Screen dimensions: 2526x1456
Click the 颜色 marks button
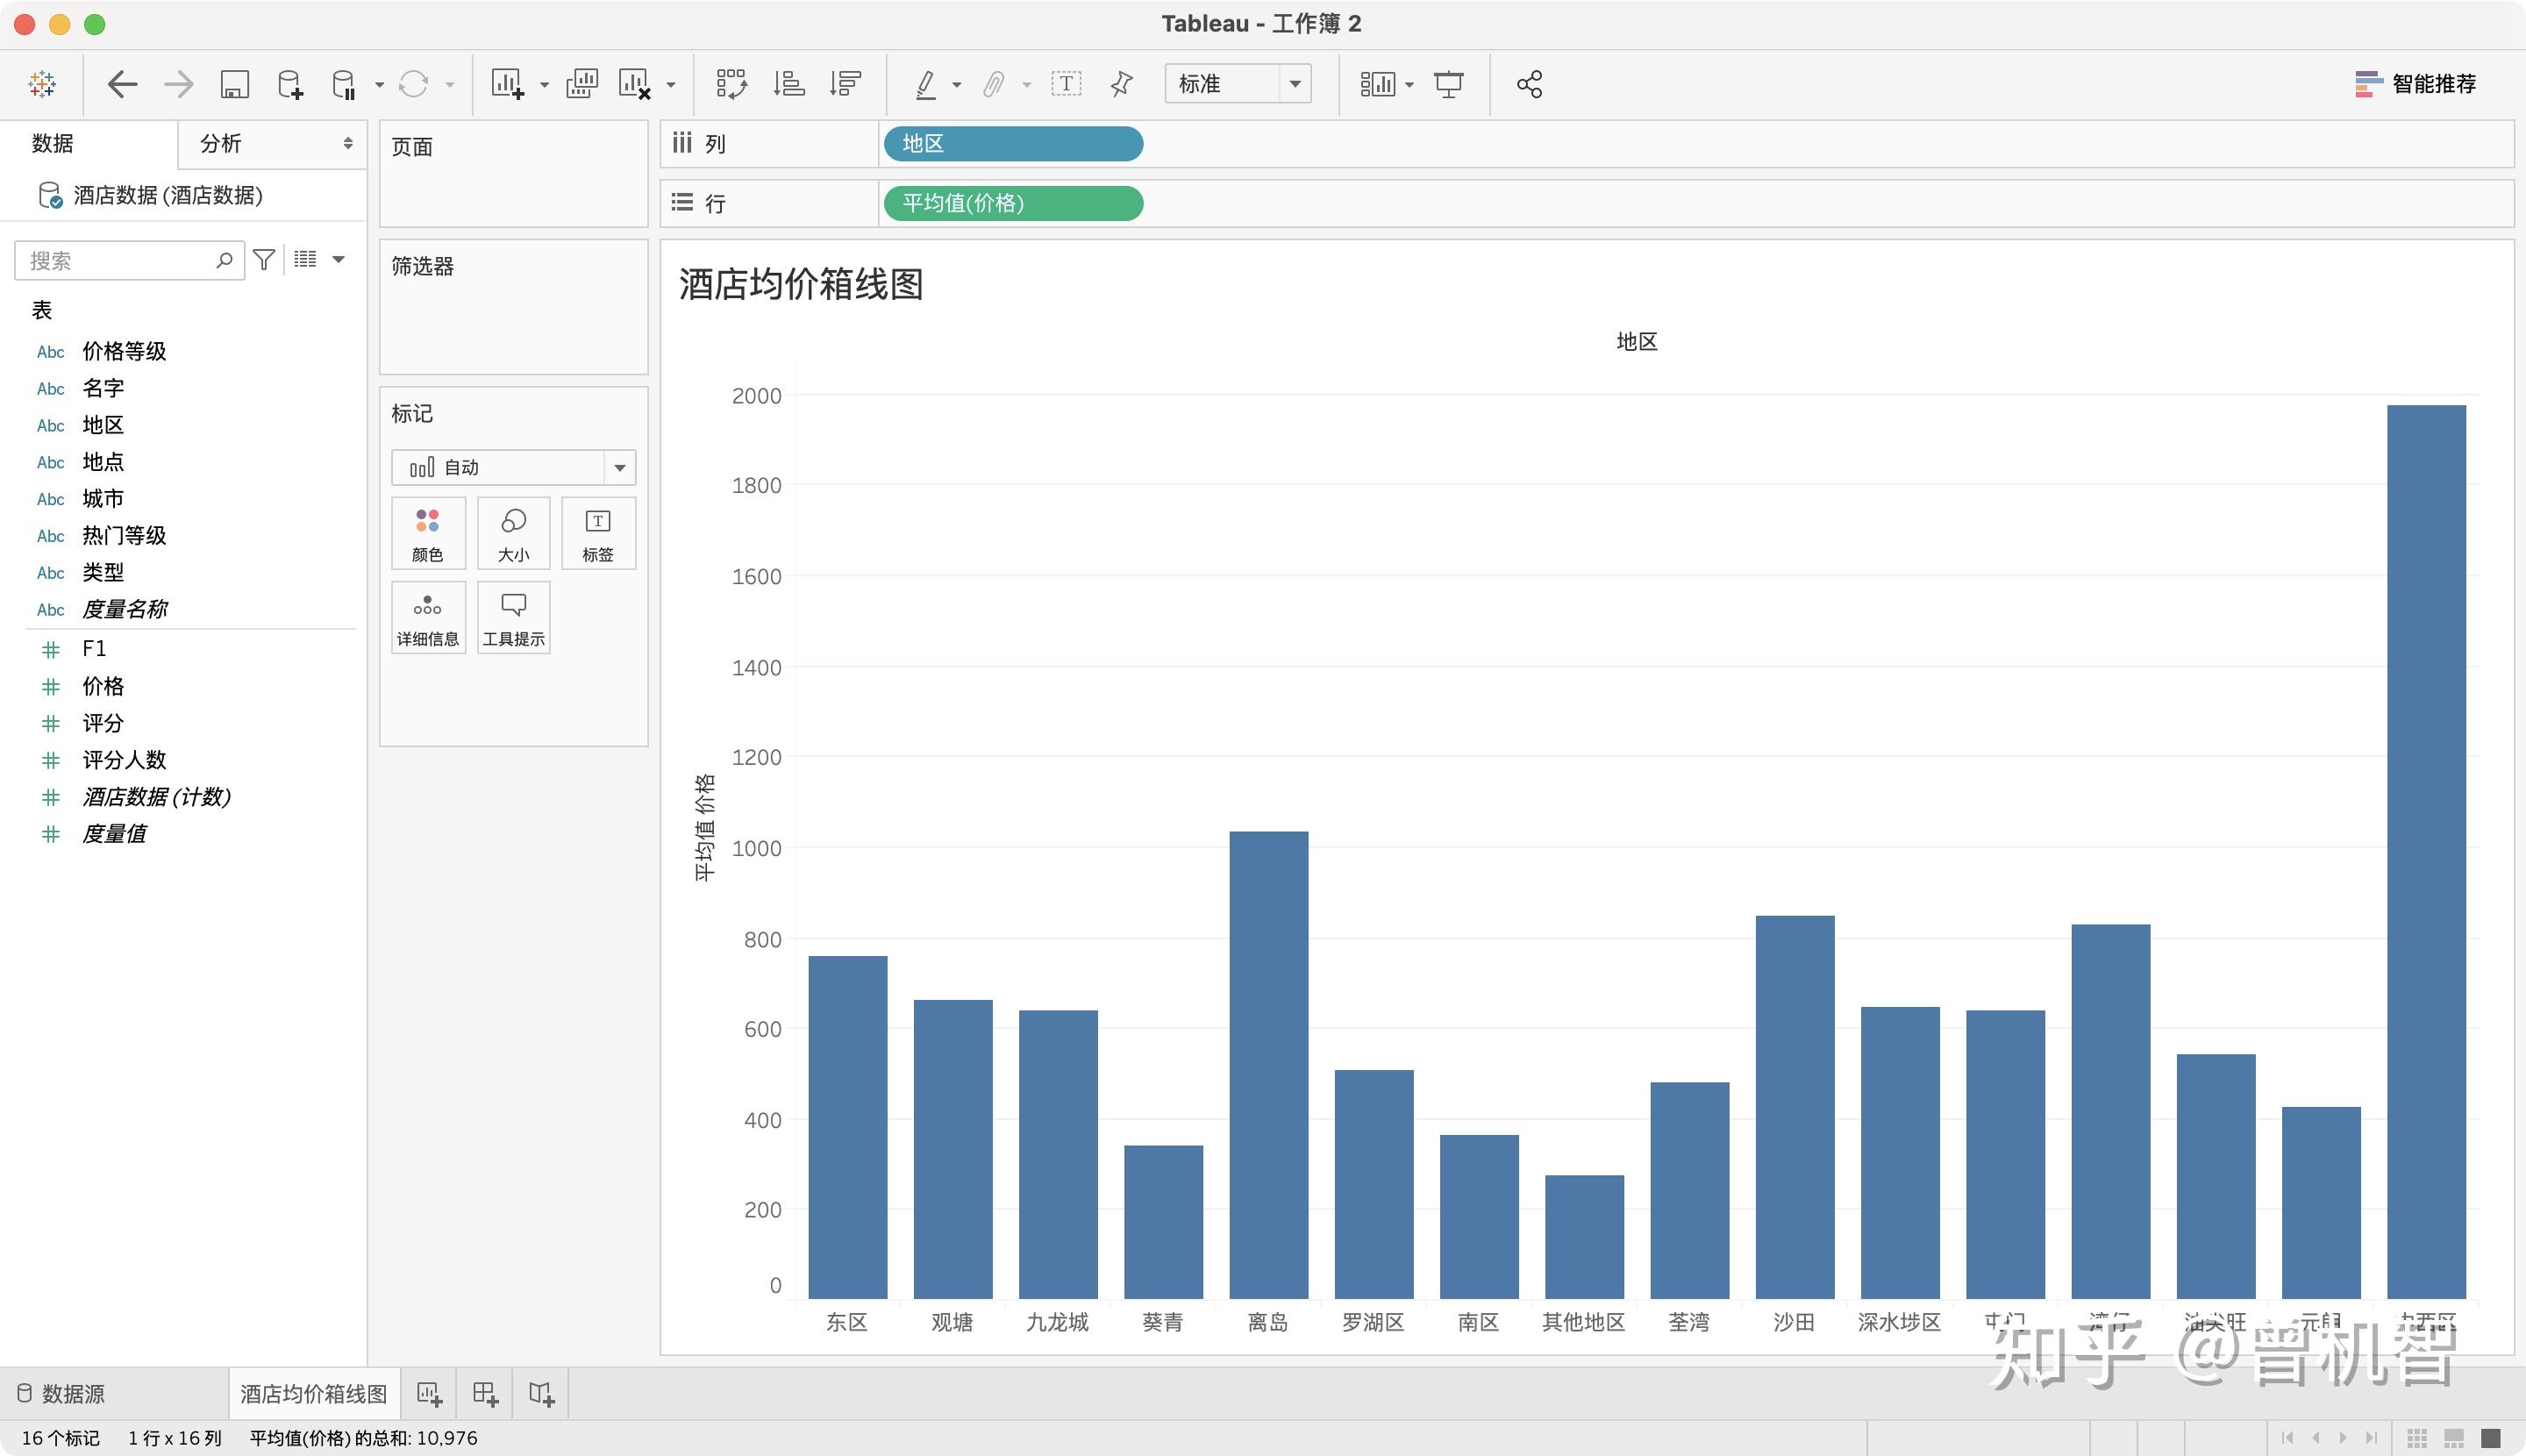[428, 534]
